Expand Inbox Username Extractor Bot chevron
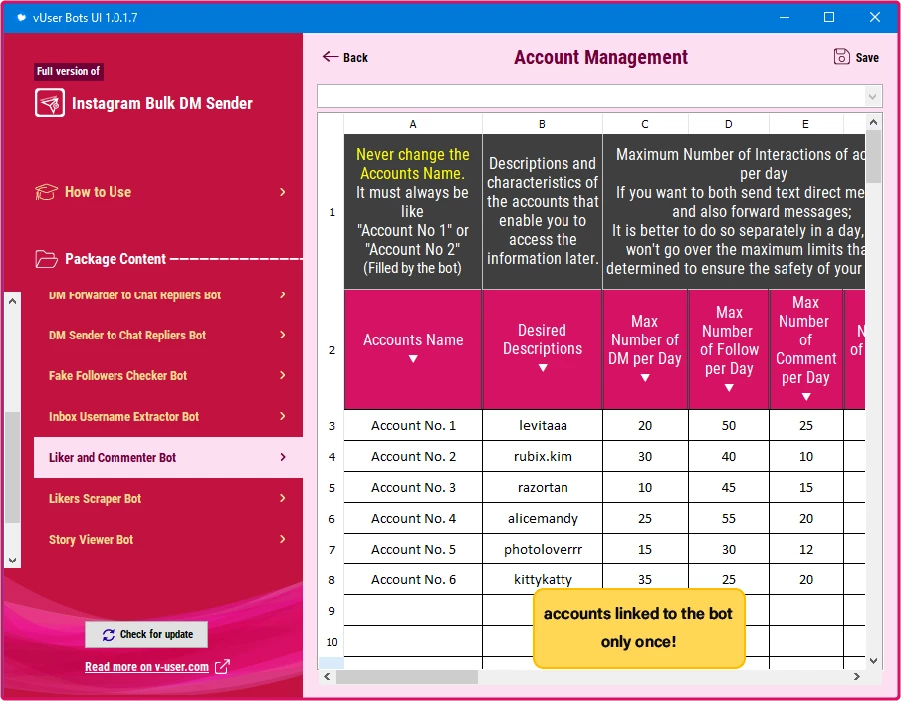Image resolution: width=901 pixels, height=701 pixels. tap(283, 416)
